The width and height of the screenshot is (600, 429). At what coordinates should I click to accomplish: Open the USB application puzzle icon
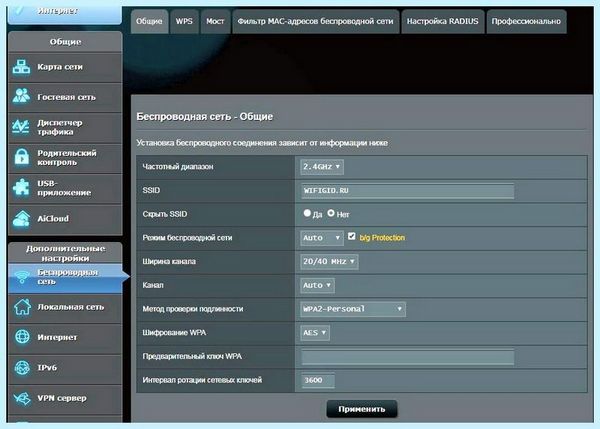coord(21,188)
